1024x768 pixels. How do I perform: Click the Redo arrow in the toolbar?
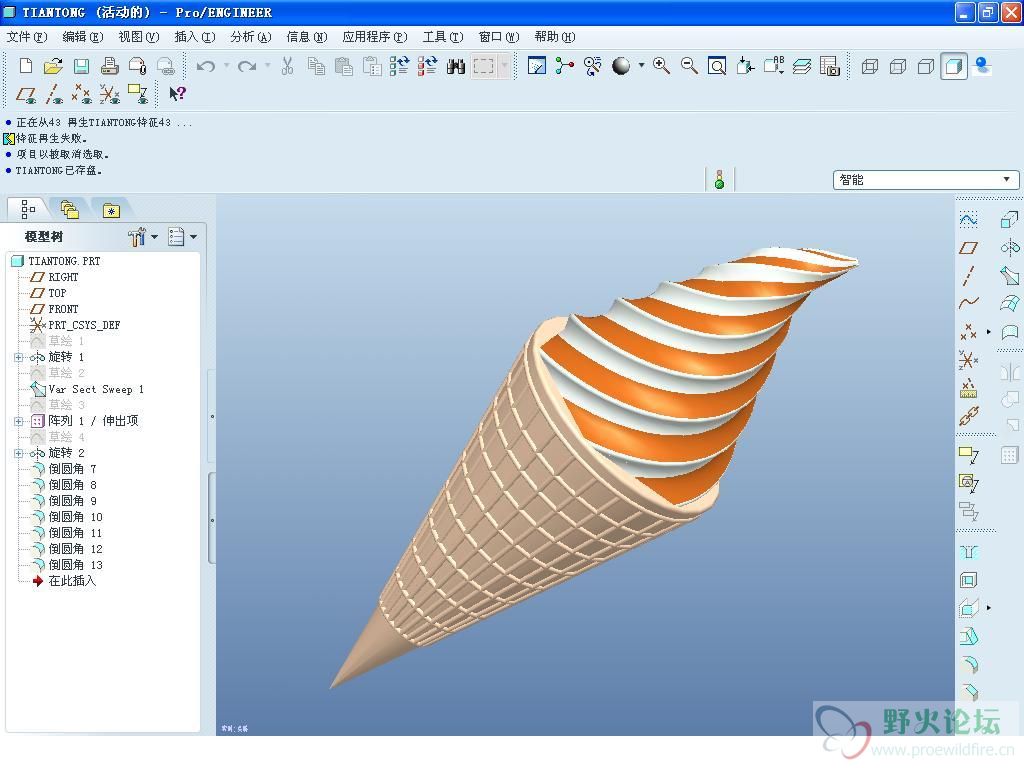click(247, 66)
